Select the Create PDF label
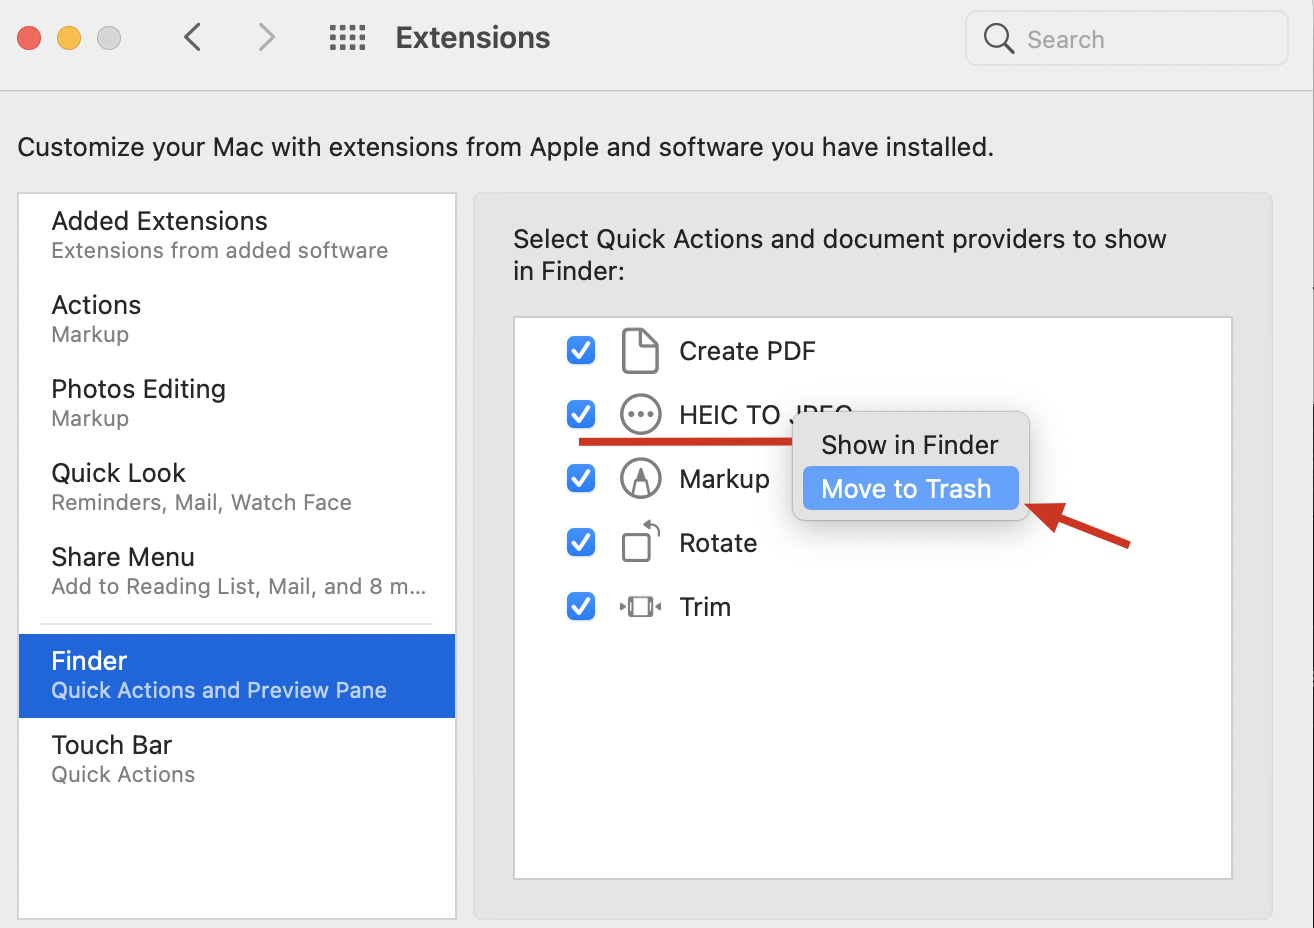Image resolution: width=1314 pixels, height=928 pixels. [x=747, y=351]
